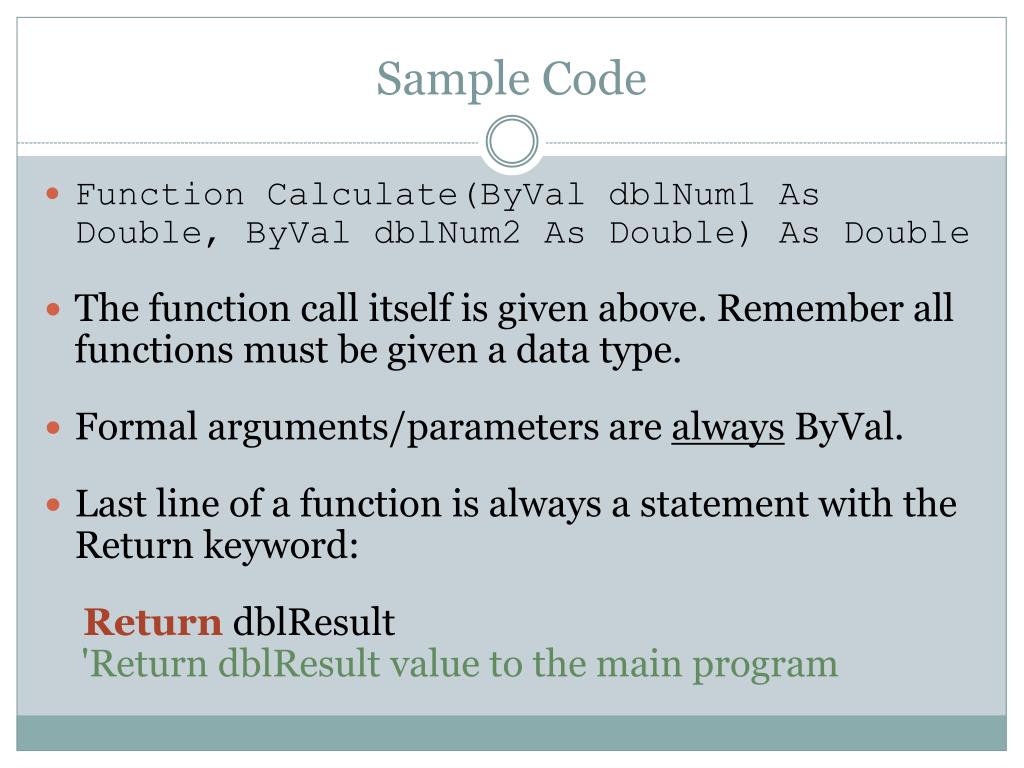Click the word 'ByVal.' ending the third bullet

click(x=849, y=428)
